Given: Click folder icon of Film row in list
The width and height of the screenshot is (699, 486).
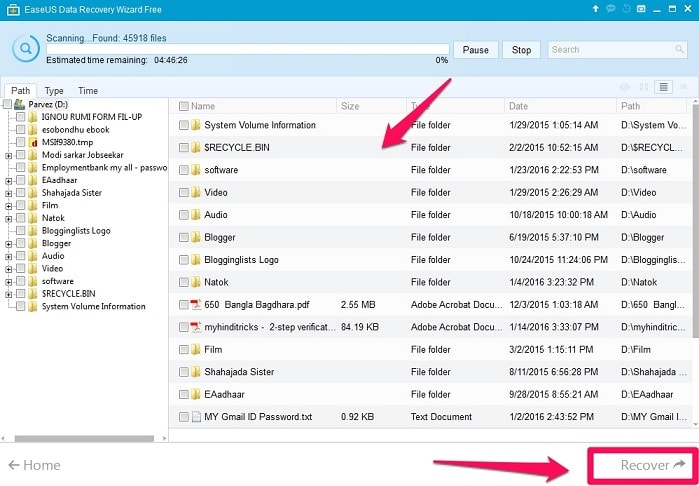Looking at the screenshot, I should click(196, 349).
